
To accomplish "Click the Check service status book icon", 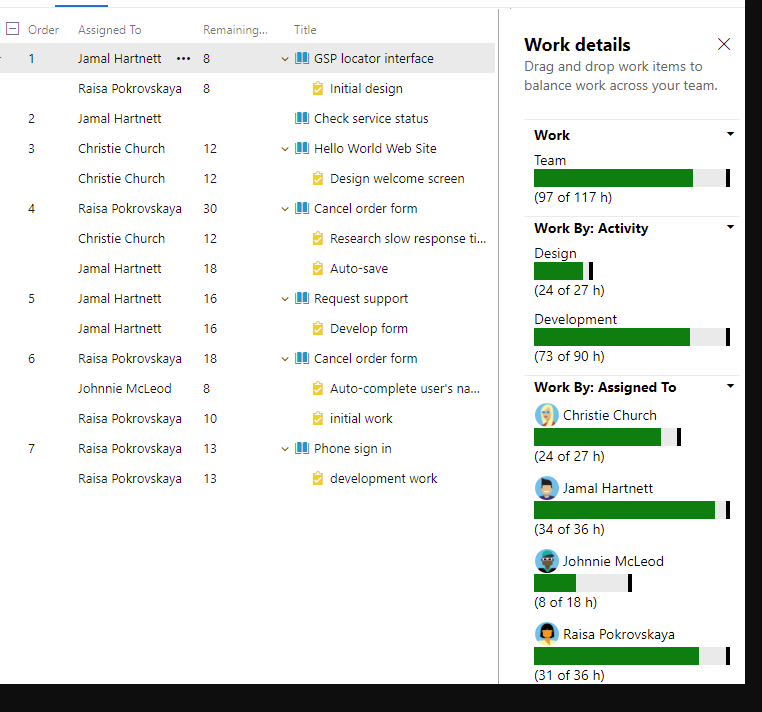I will pyautogui.click(x=302, y=118).
